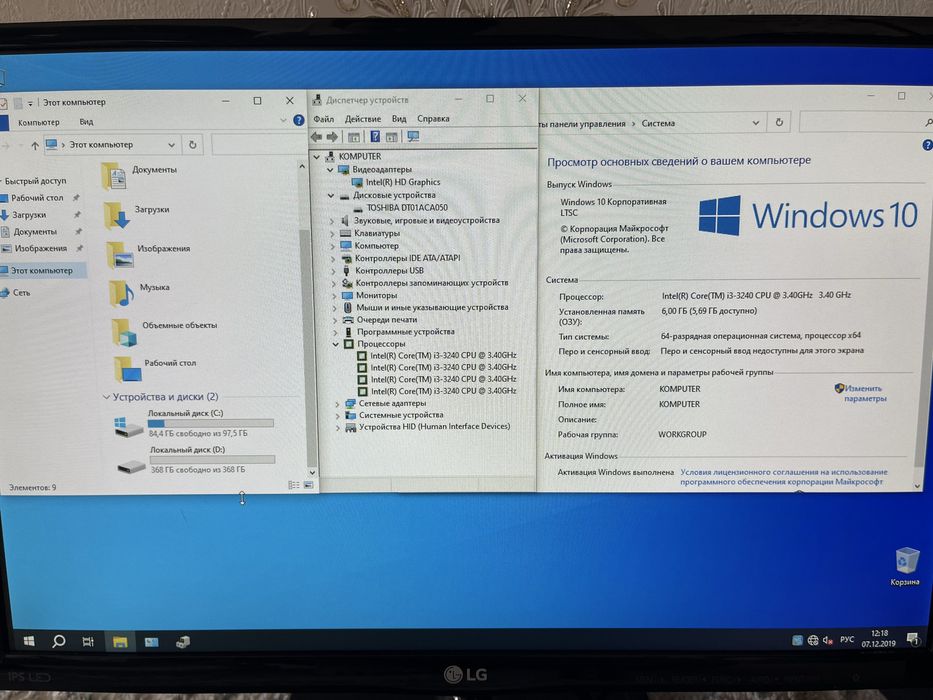Click the Система window search box

point(866,122)
